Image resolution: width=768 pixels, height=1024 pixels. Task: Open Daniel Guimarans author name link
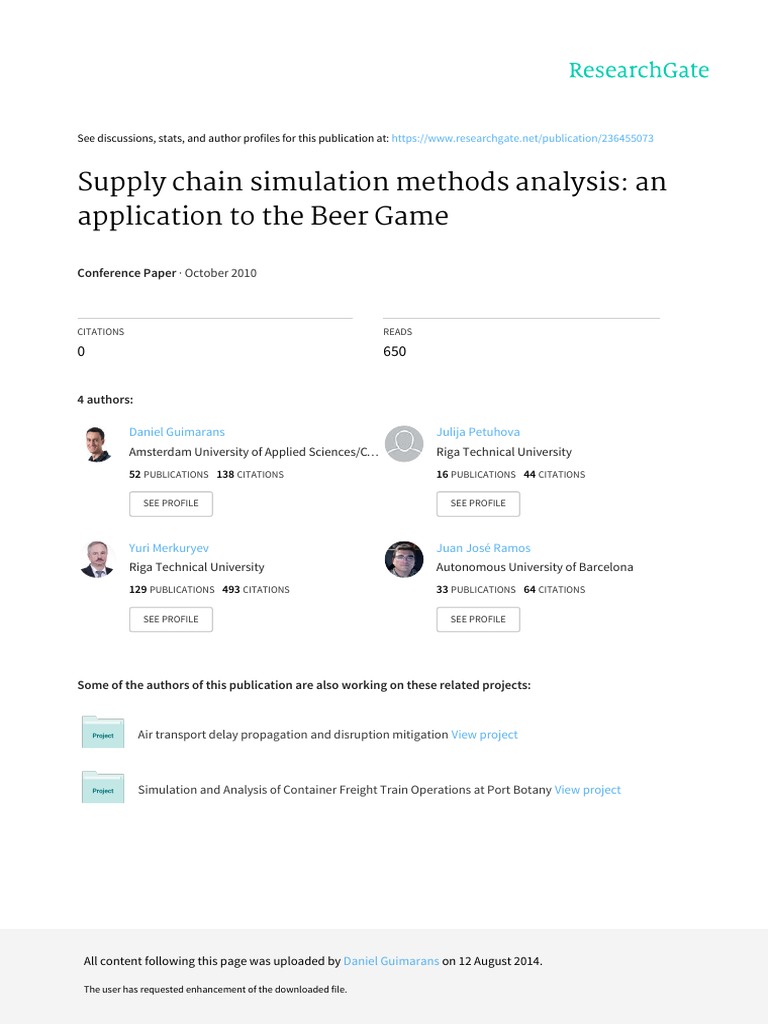[177, 432]
